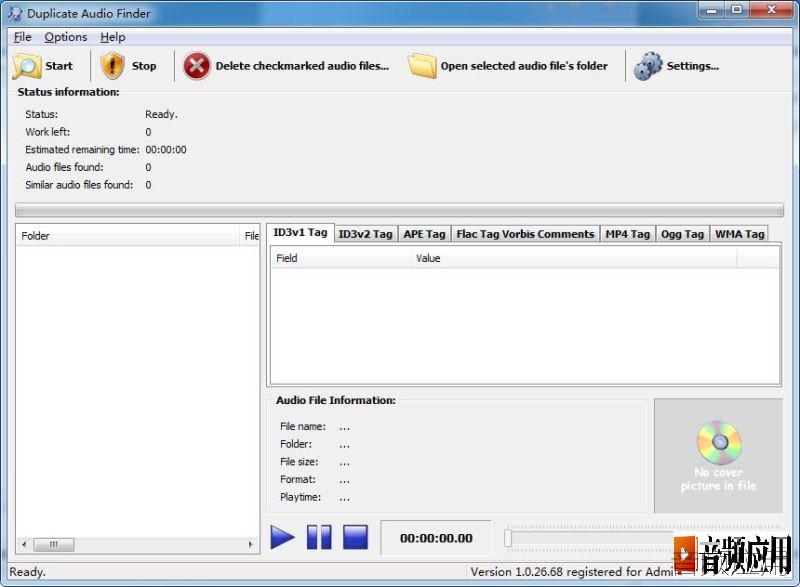Click the file list horizontal scrollbar thumb

tap(54, 544)
